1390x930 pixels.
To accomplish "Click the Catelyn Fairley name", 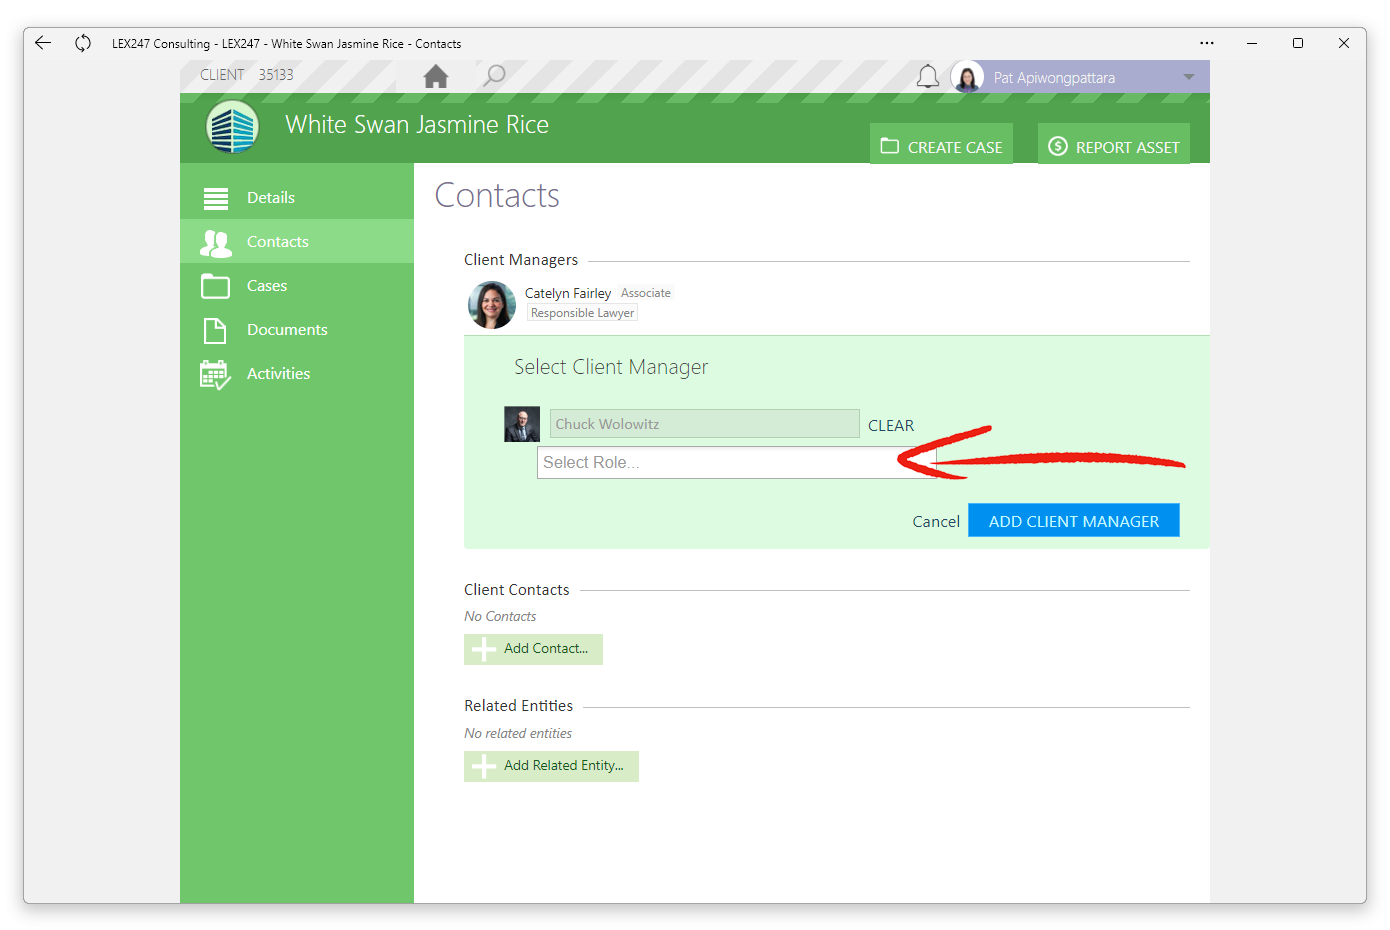I will (x=568, y=293).
